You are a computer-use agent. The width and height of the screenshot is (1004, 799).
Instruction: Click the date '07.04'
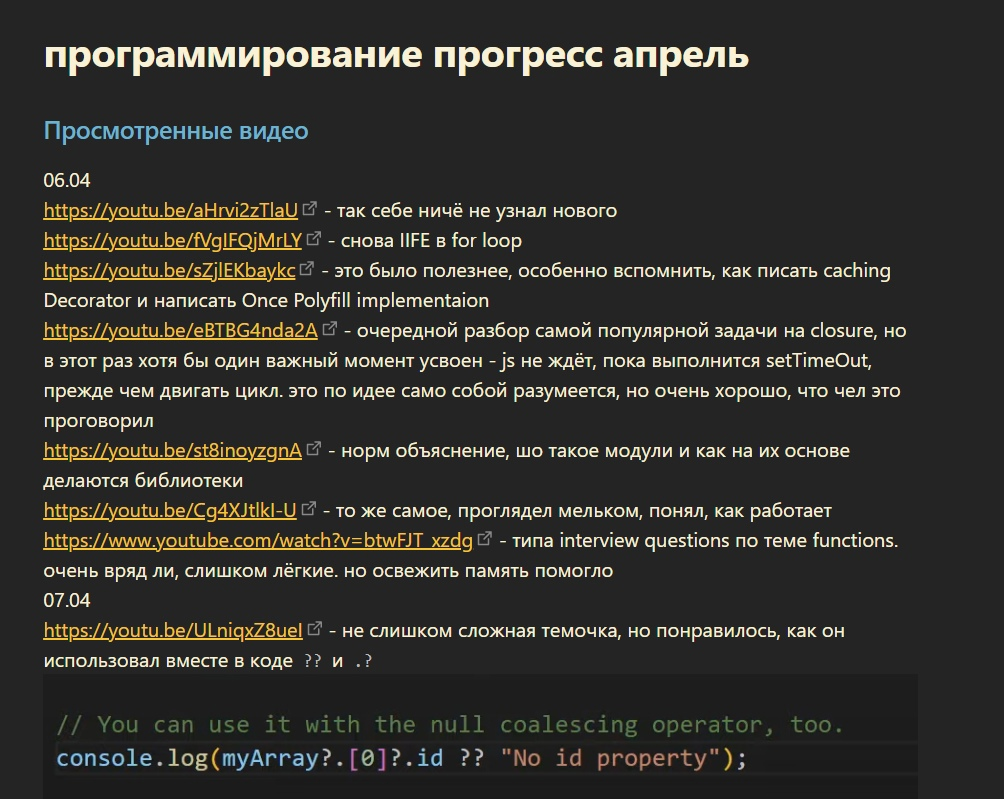(x=67, y=601)
